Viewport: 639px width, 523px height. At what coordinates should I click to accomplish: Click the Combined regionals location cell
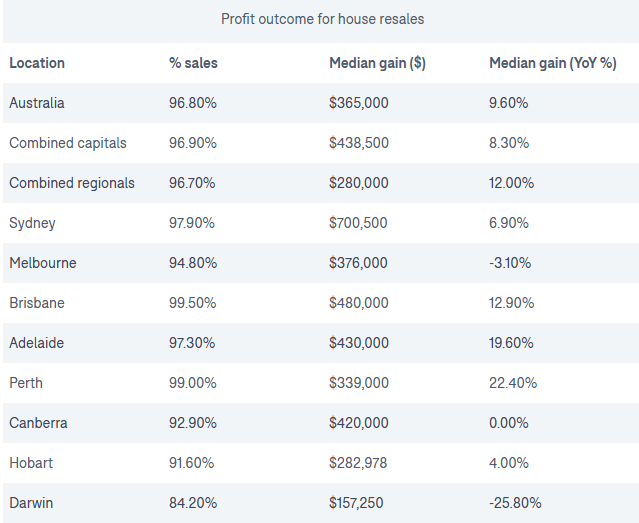pos(72,183)
